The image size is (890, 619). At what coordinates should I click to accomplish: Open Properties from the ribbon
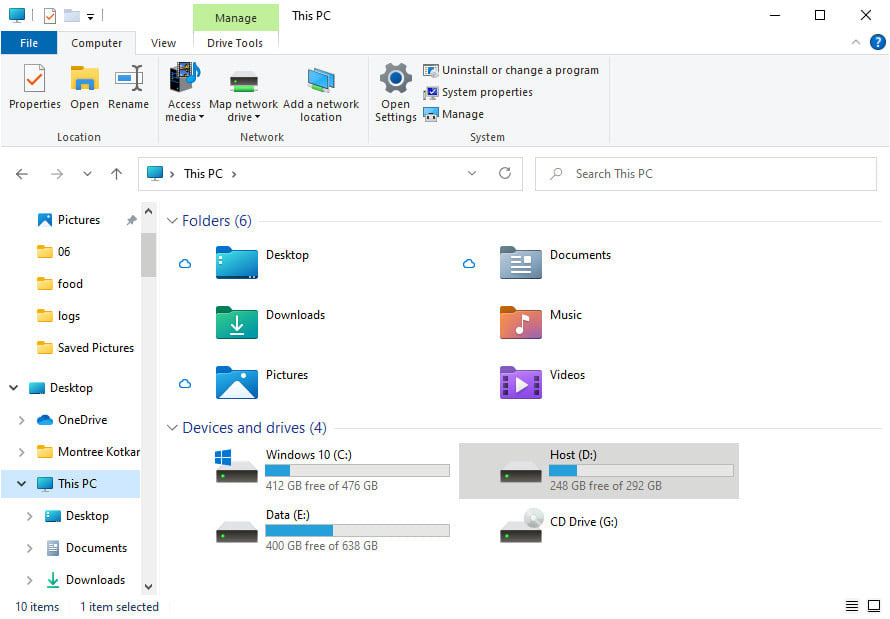pyautogui.click(x=34, y=90)
